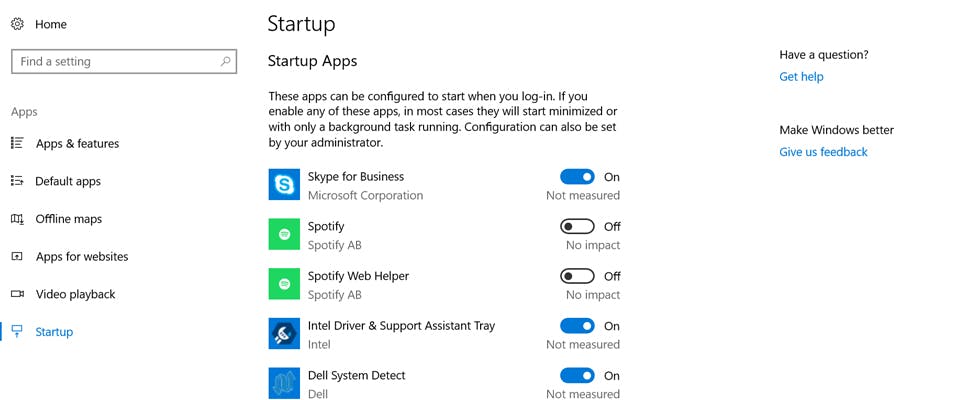Click the Dell System Detect icon
Viewport: 970px width, 400px height.
[x=284, y=384]
